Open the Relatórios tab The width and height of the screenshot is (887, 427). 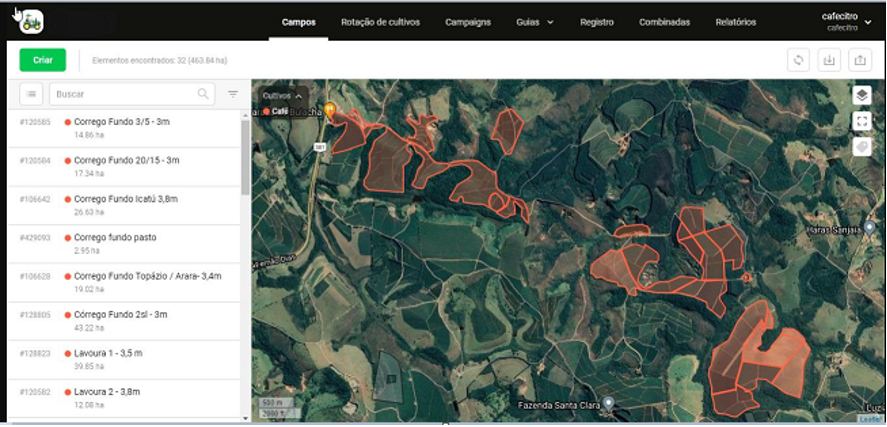735,22
